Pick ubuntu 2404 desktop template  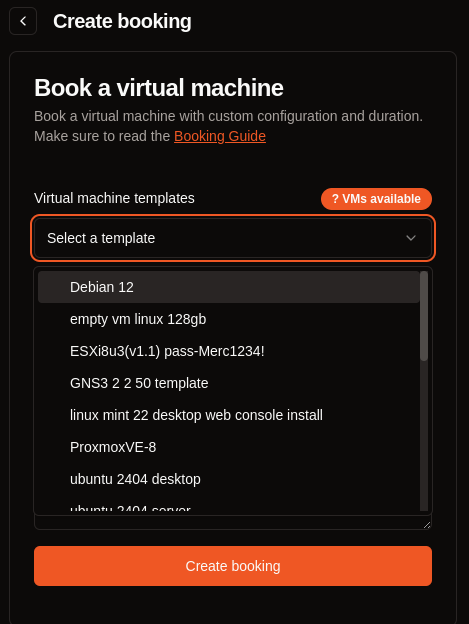(x=229, y=479)
